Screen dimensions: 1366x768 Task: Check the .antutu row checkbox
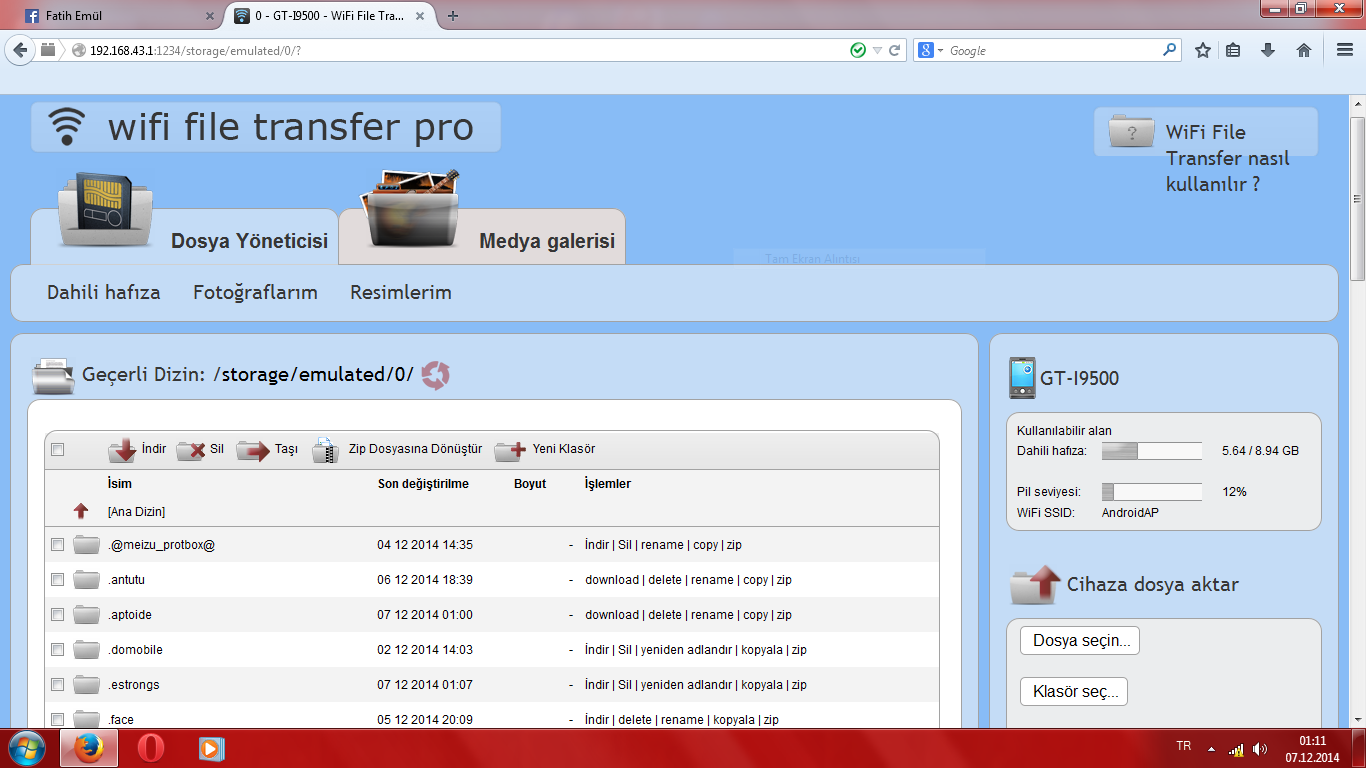tap(58, 580)
